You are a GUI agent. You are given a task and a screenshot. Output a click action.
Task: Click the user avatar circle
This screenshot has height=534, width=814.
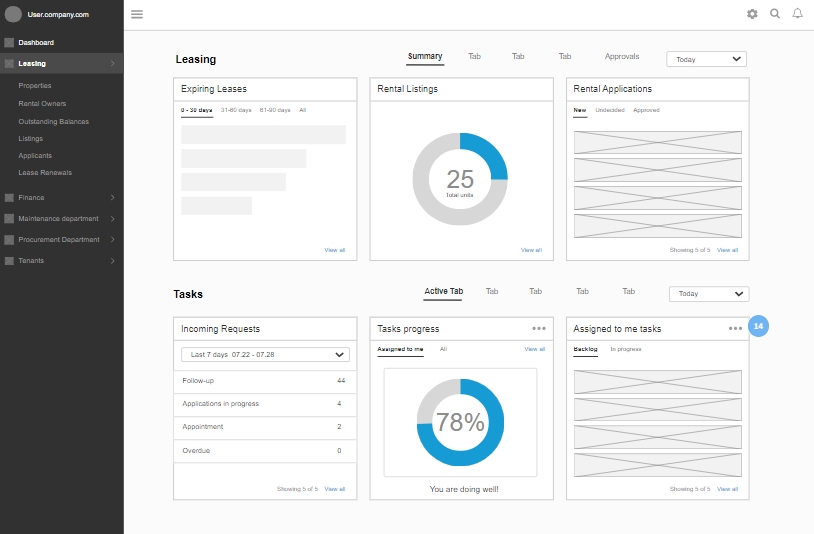click(13, 14)
